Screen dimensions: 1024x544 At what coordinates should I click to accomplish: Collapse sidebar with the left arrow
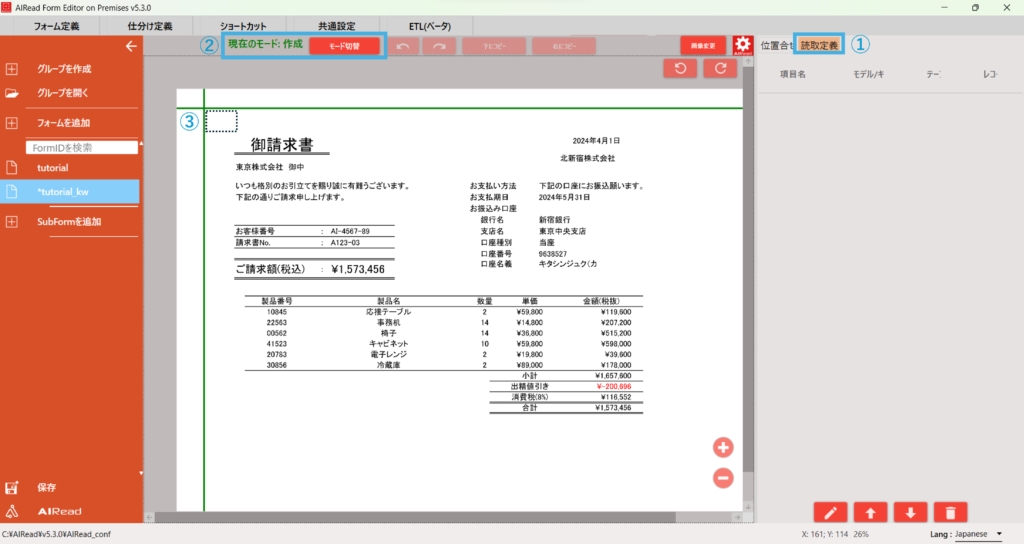tap(130, 46)
